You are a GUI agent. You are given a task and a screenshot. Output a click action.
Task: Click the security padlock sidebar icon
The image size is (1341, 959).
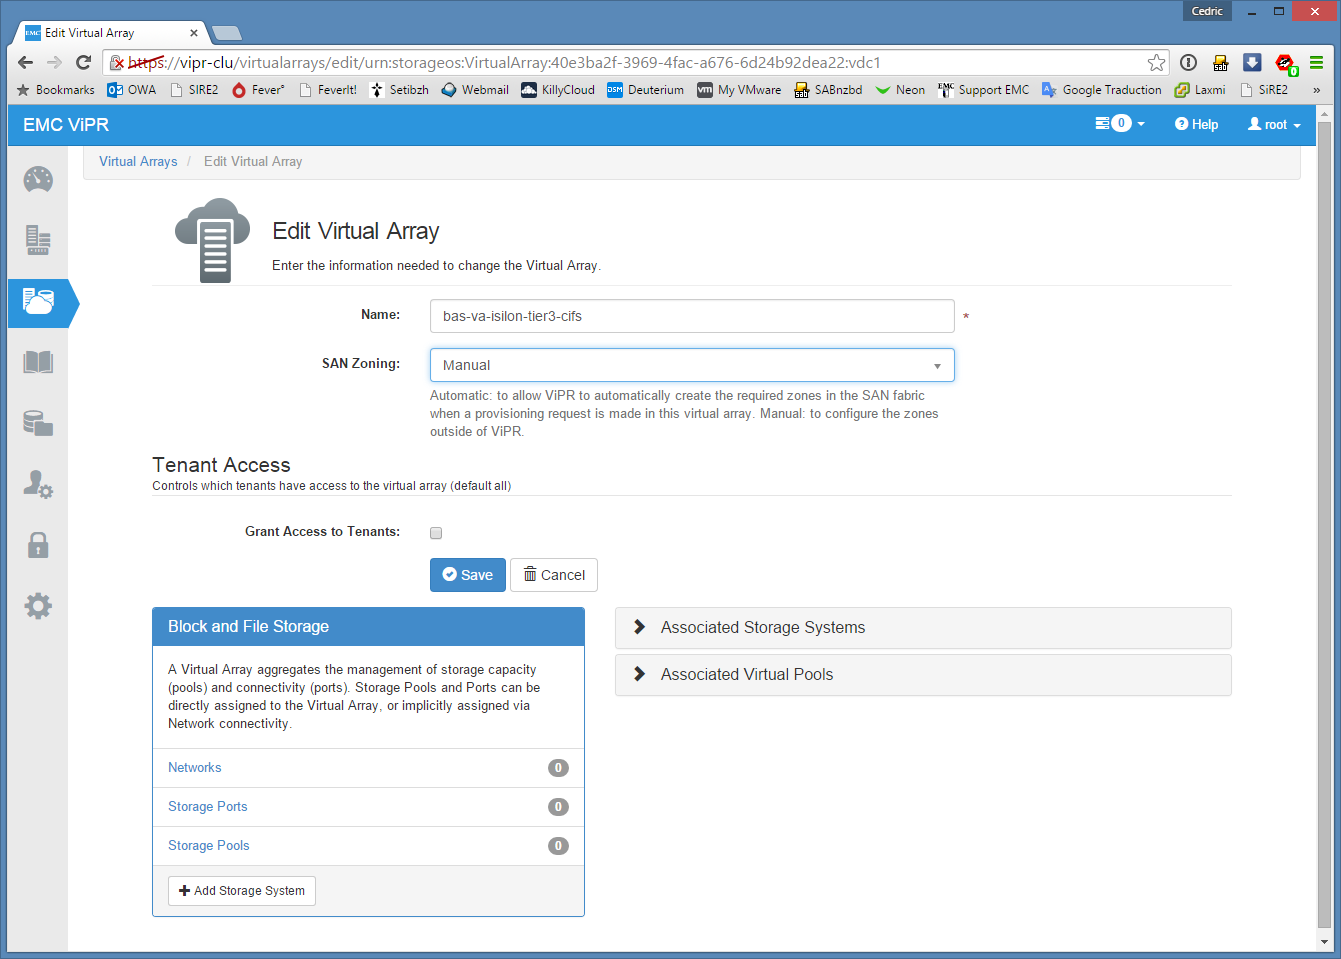38,545
